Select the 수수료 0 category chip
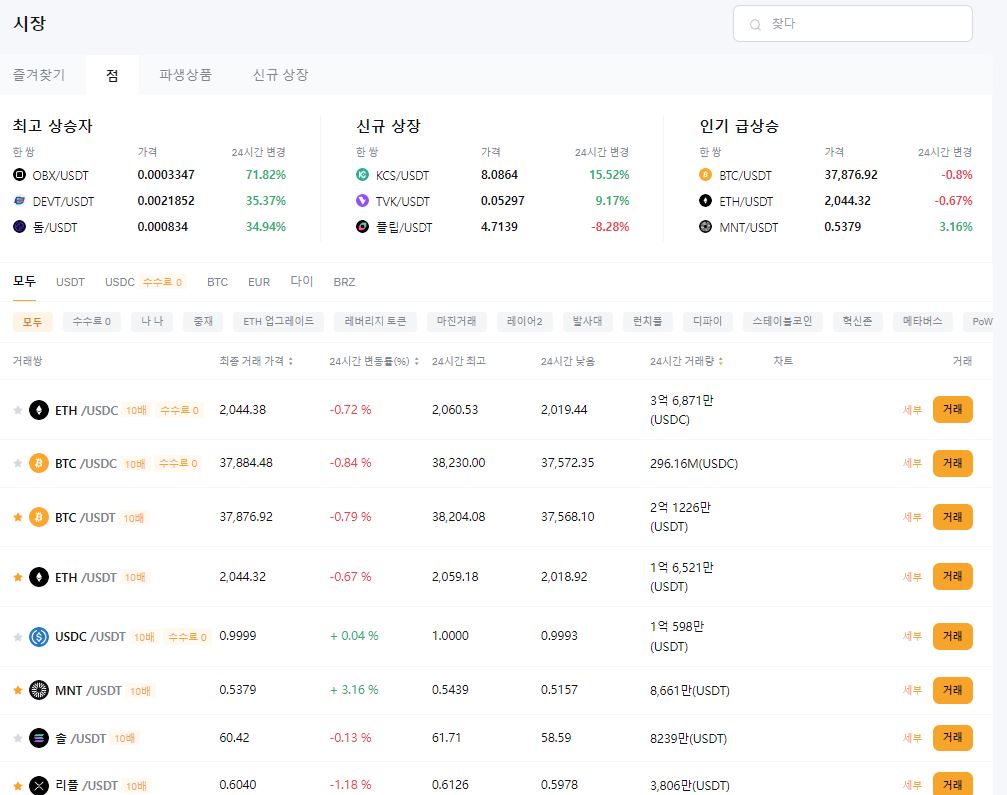 pos(92,321)
